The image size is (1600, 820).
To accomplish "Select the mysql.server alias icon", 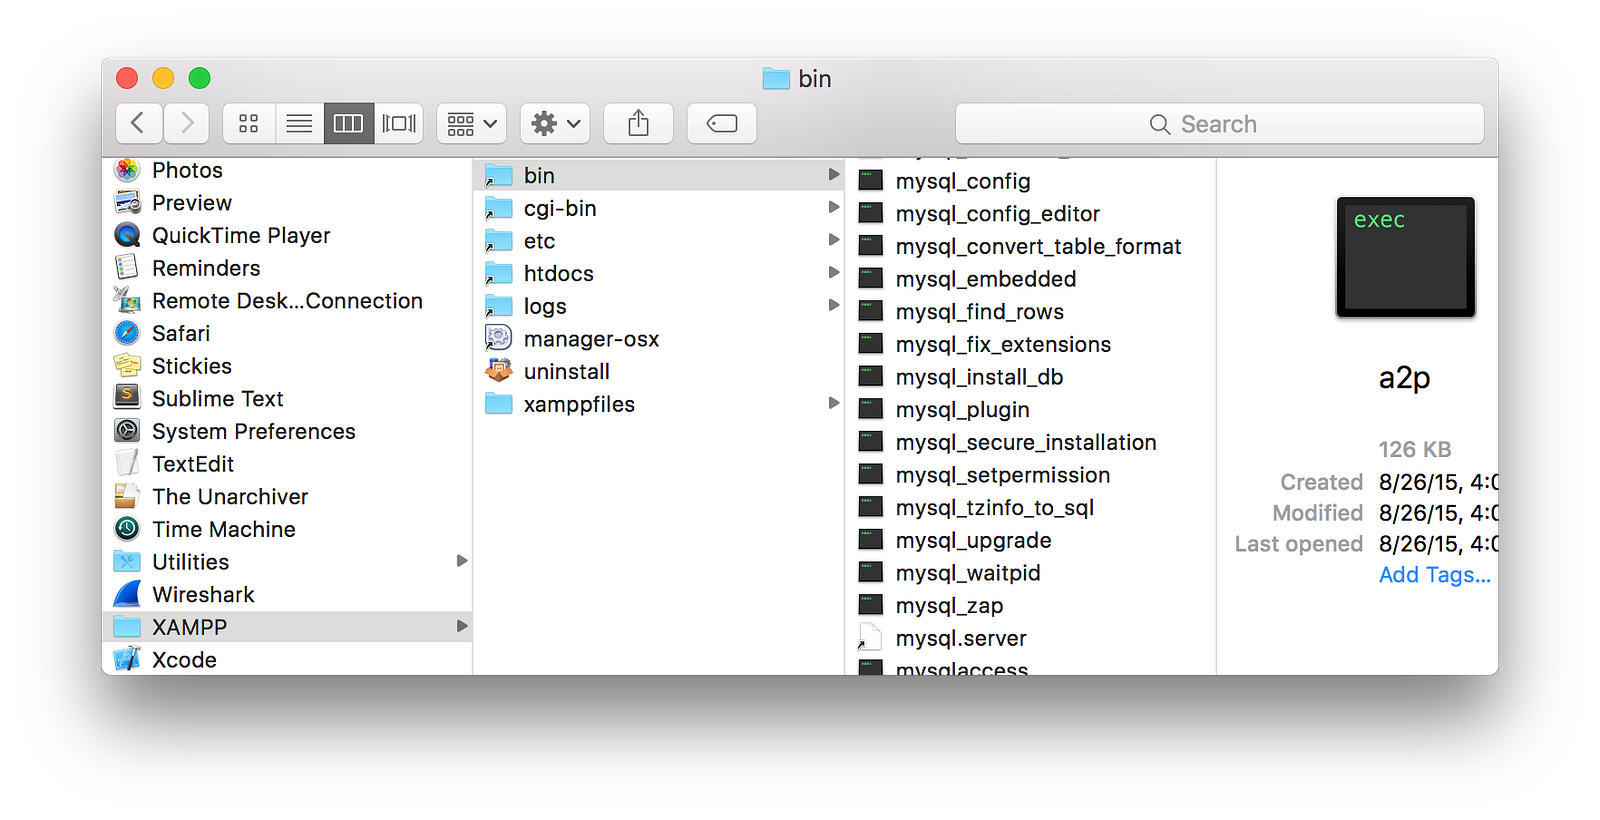I will (x=870, y=638).
